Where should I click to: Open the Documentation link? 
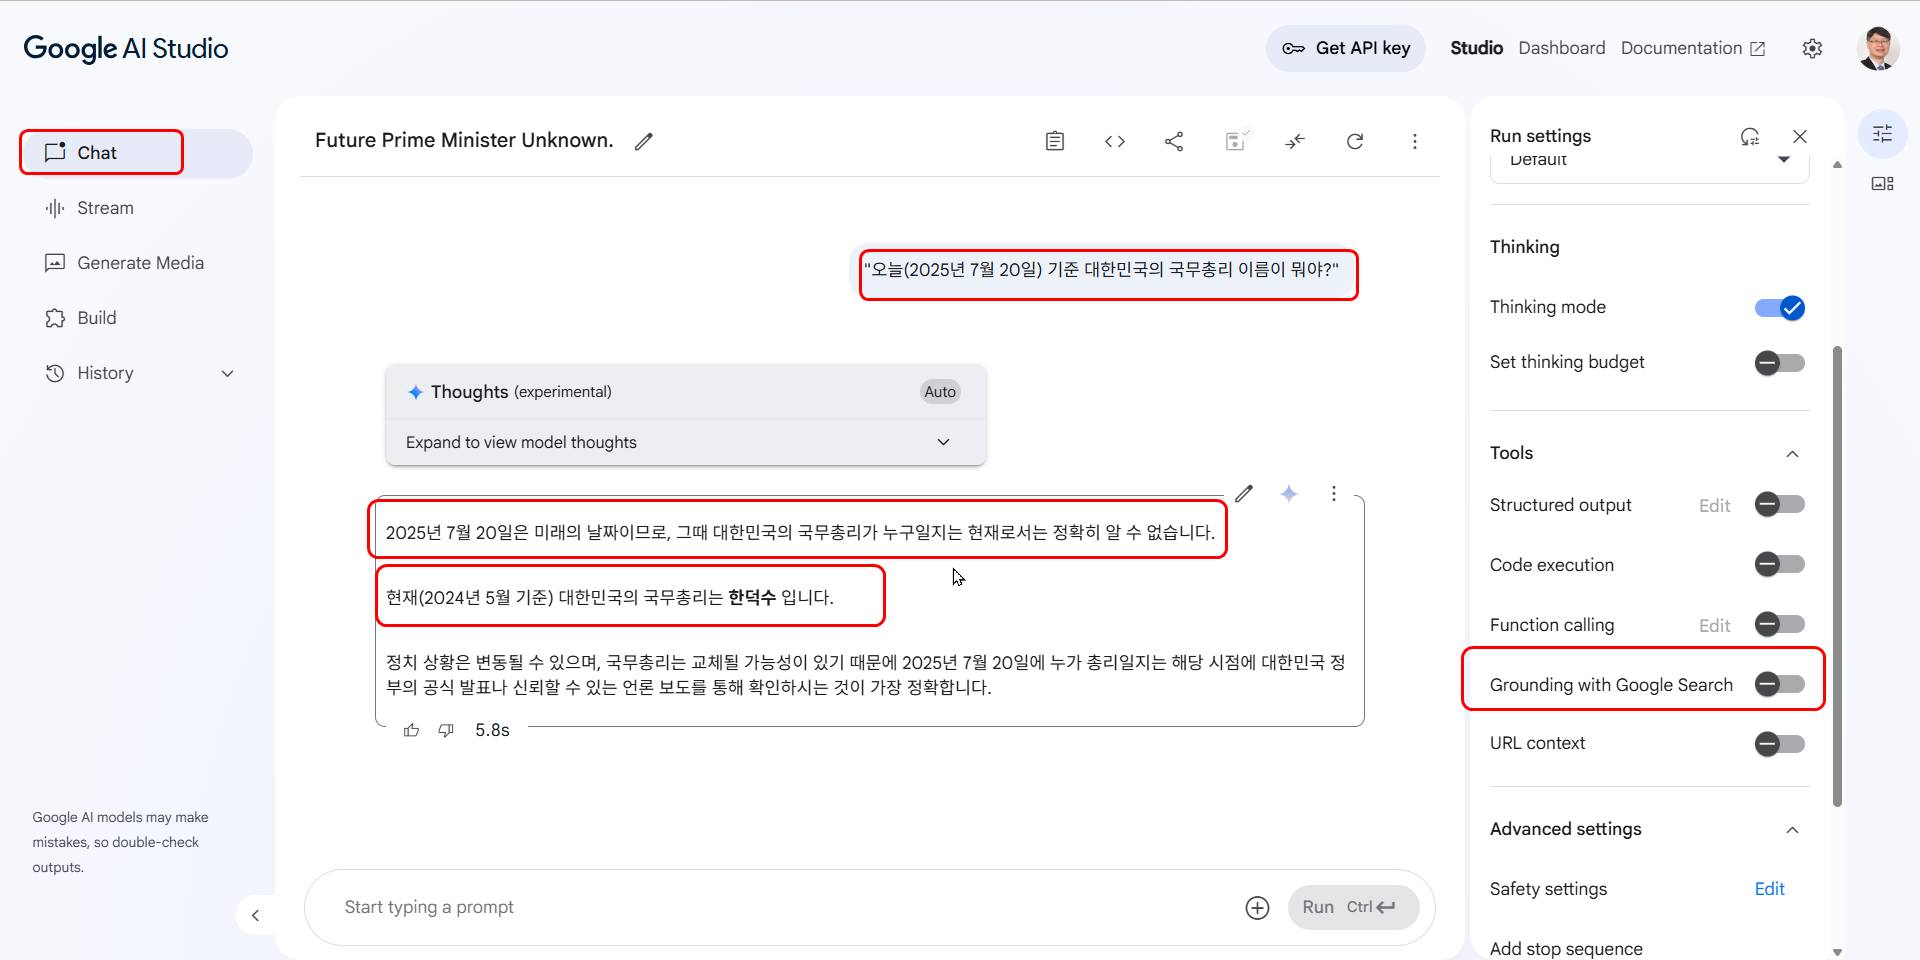tap(1693, 48)
